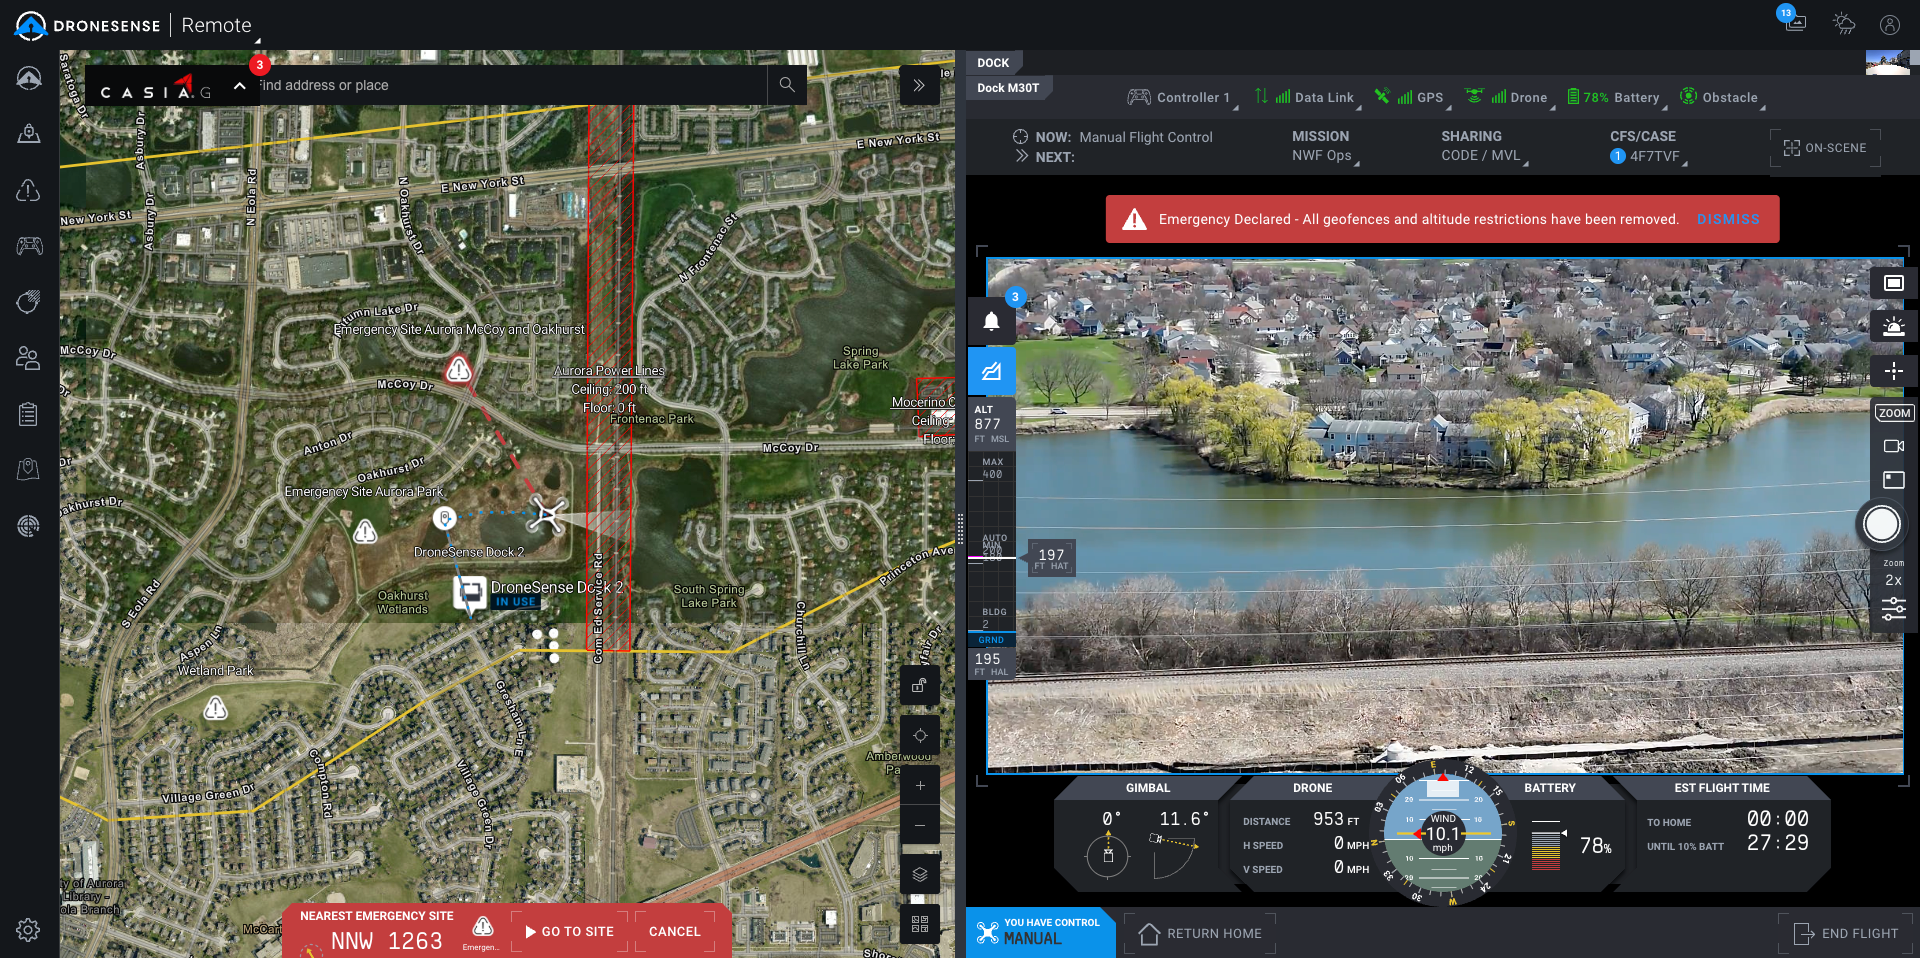The width and height of the screenshot is (1920, 958).
Task: Click the DroneSense logo in header
Action: [87, 25]
